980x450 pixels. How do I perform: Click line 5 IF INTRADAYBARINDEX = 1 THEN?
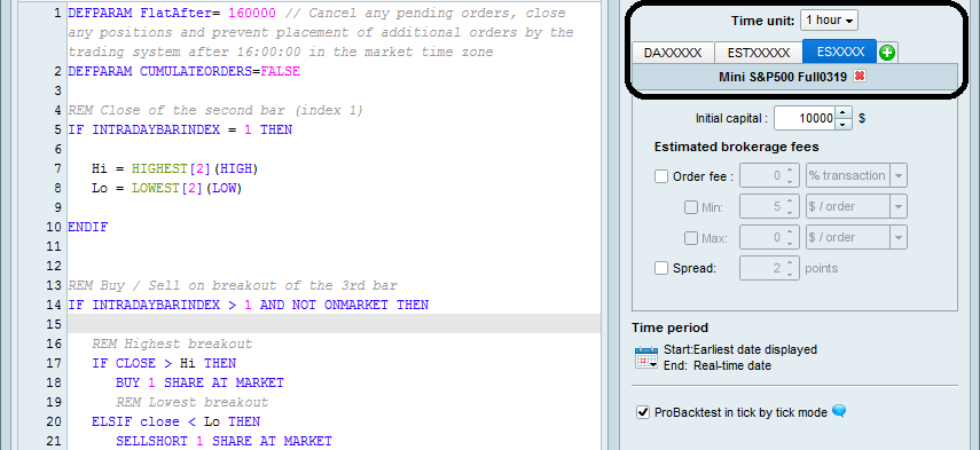[x=180, y=130]
